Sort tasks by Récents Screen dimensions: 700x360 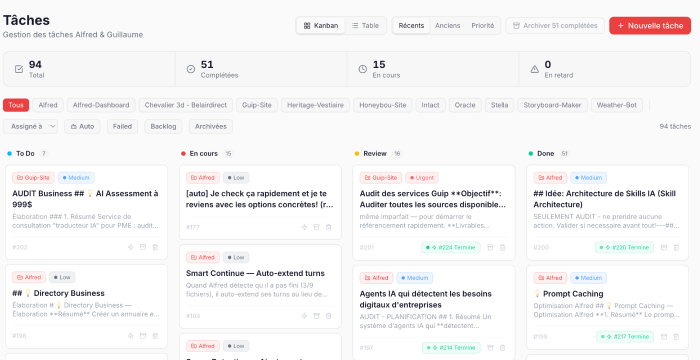click(411, 25)
